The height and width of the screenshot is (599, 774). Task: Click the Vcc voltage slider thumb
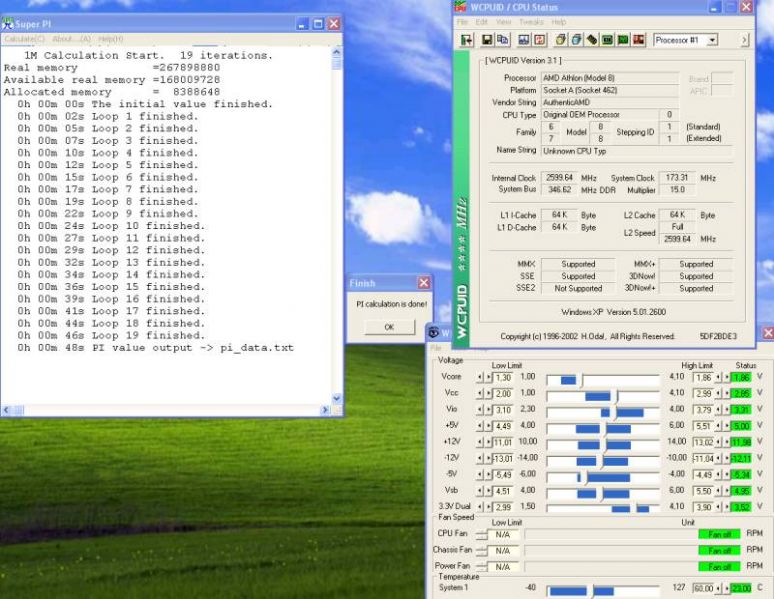617,396
